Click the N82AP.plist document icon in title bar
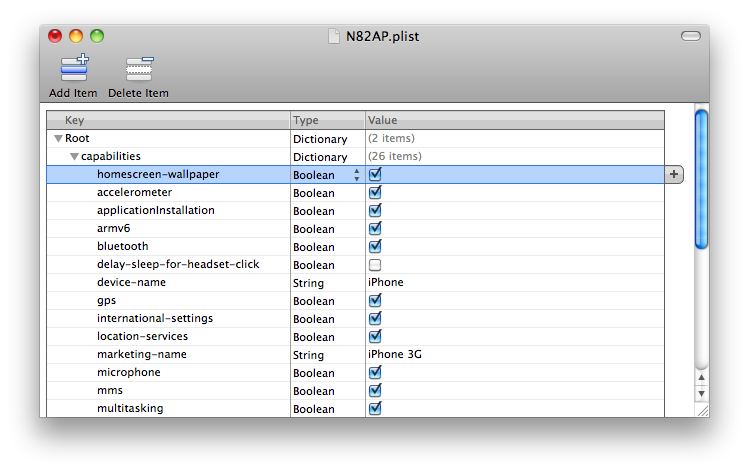 [x=334, y=36]
